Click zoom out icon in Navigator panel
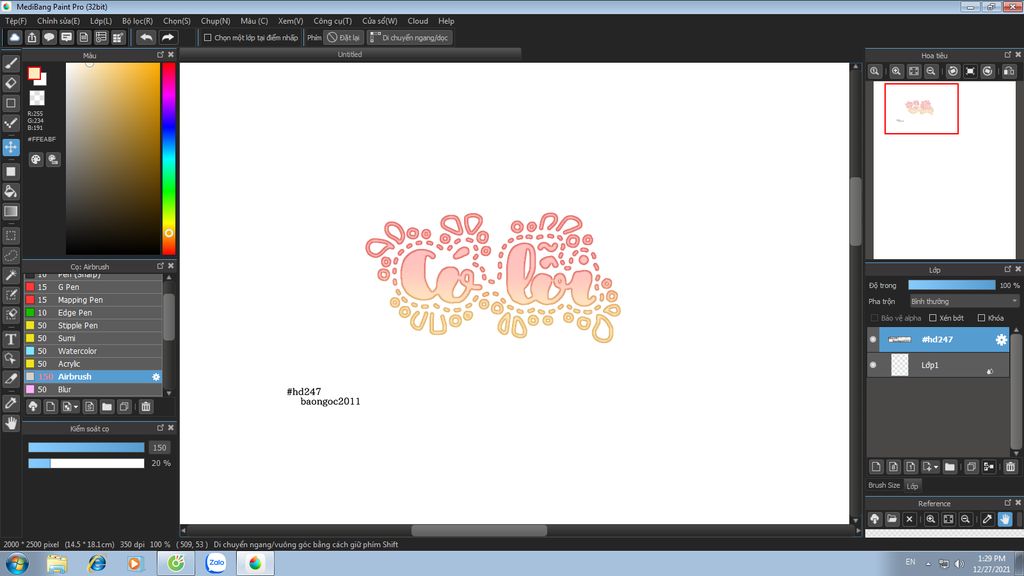This screenshot has height=576, width=1024. point(931,71)
